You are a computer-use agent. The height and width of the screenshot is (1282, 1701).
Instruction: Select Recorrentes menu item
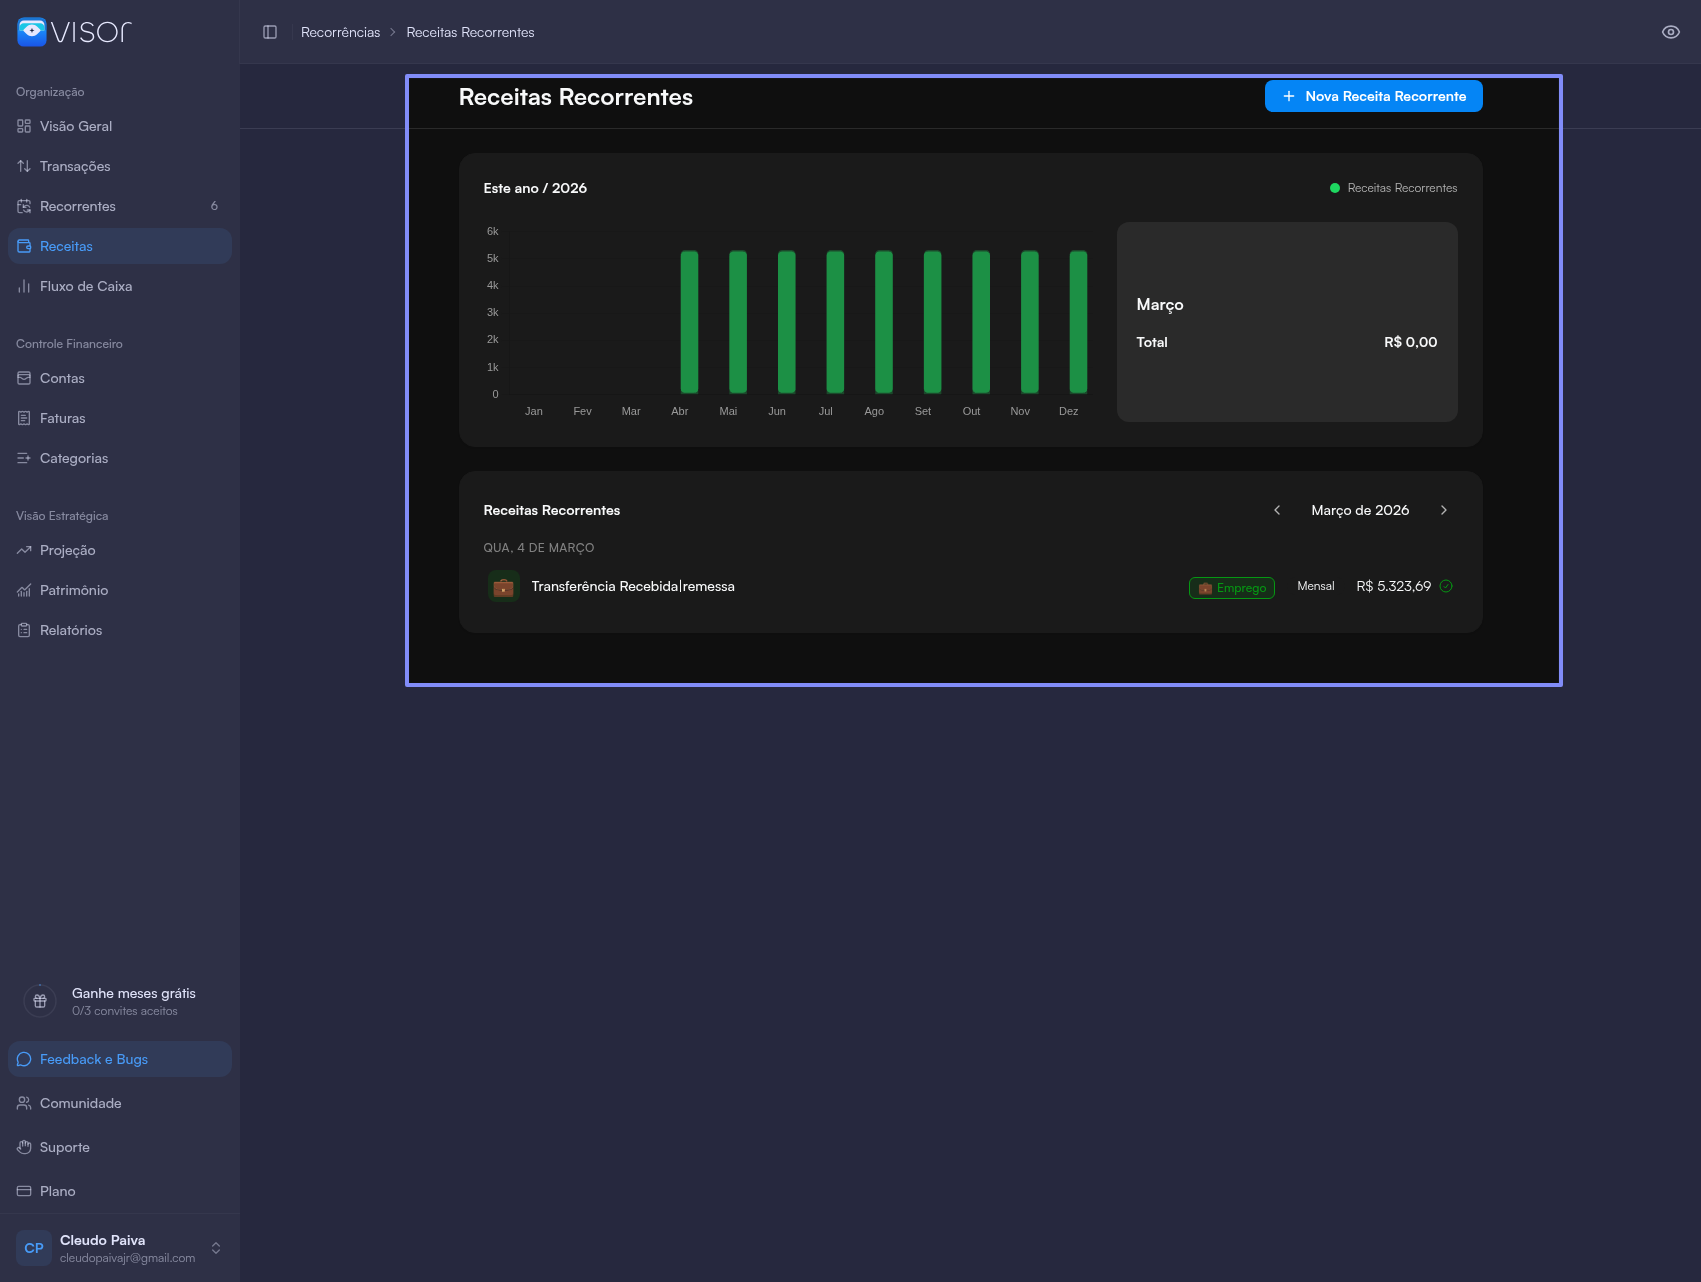click(x=78, y=206)
